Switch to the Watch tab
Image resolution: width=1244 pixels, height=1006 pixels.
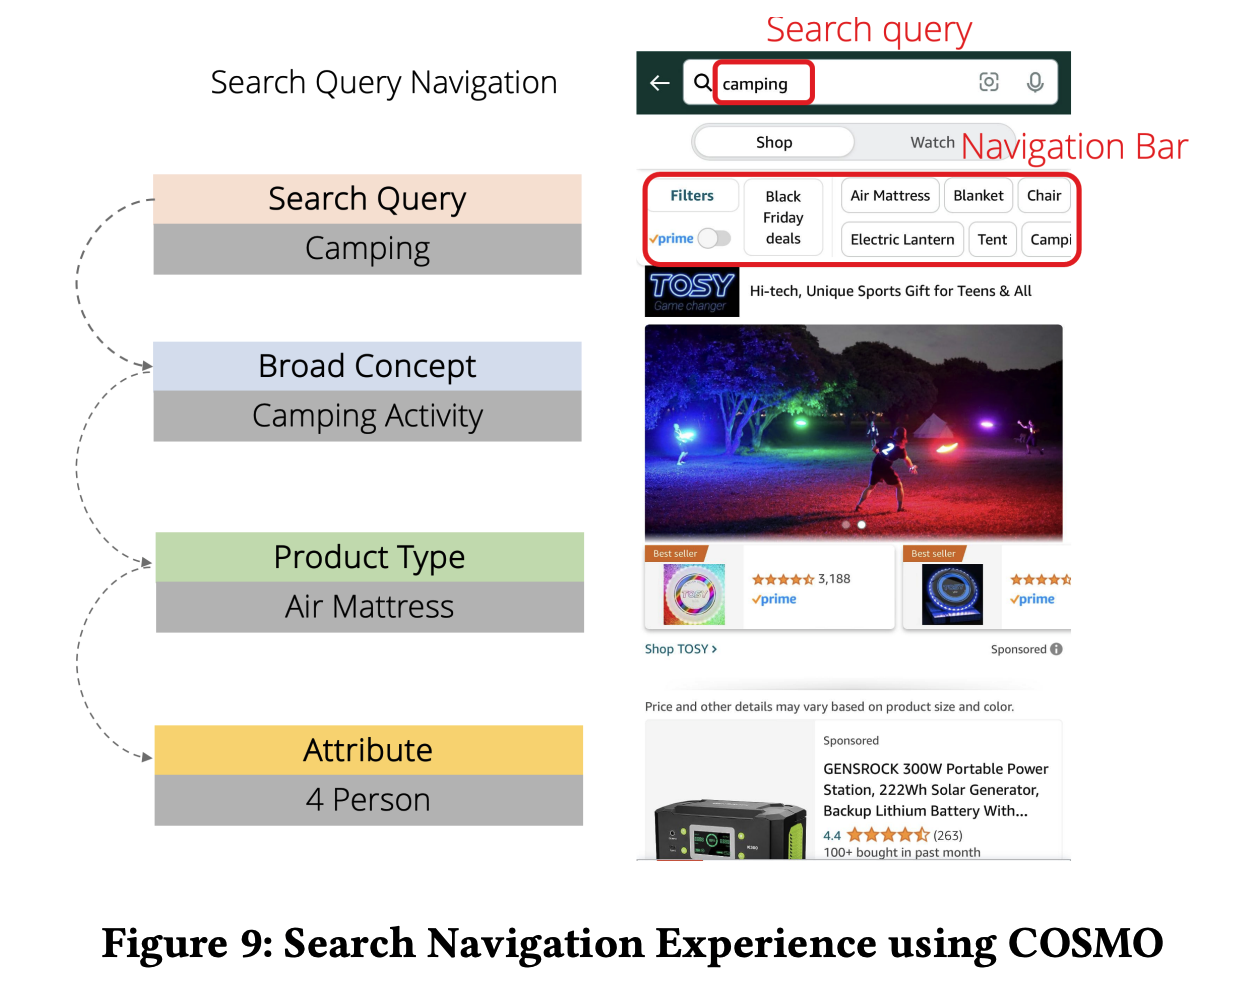(x=932, y=142)
